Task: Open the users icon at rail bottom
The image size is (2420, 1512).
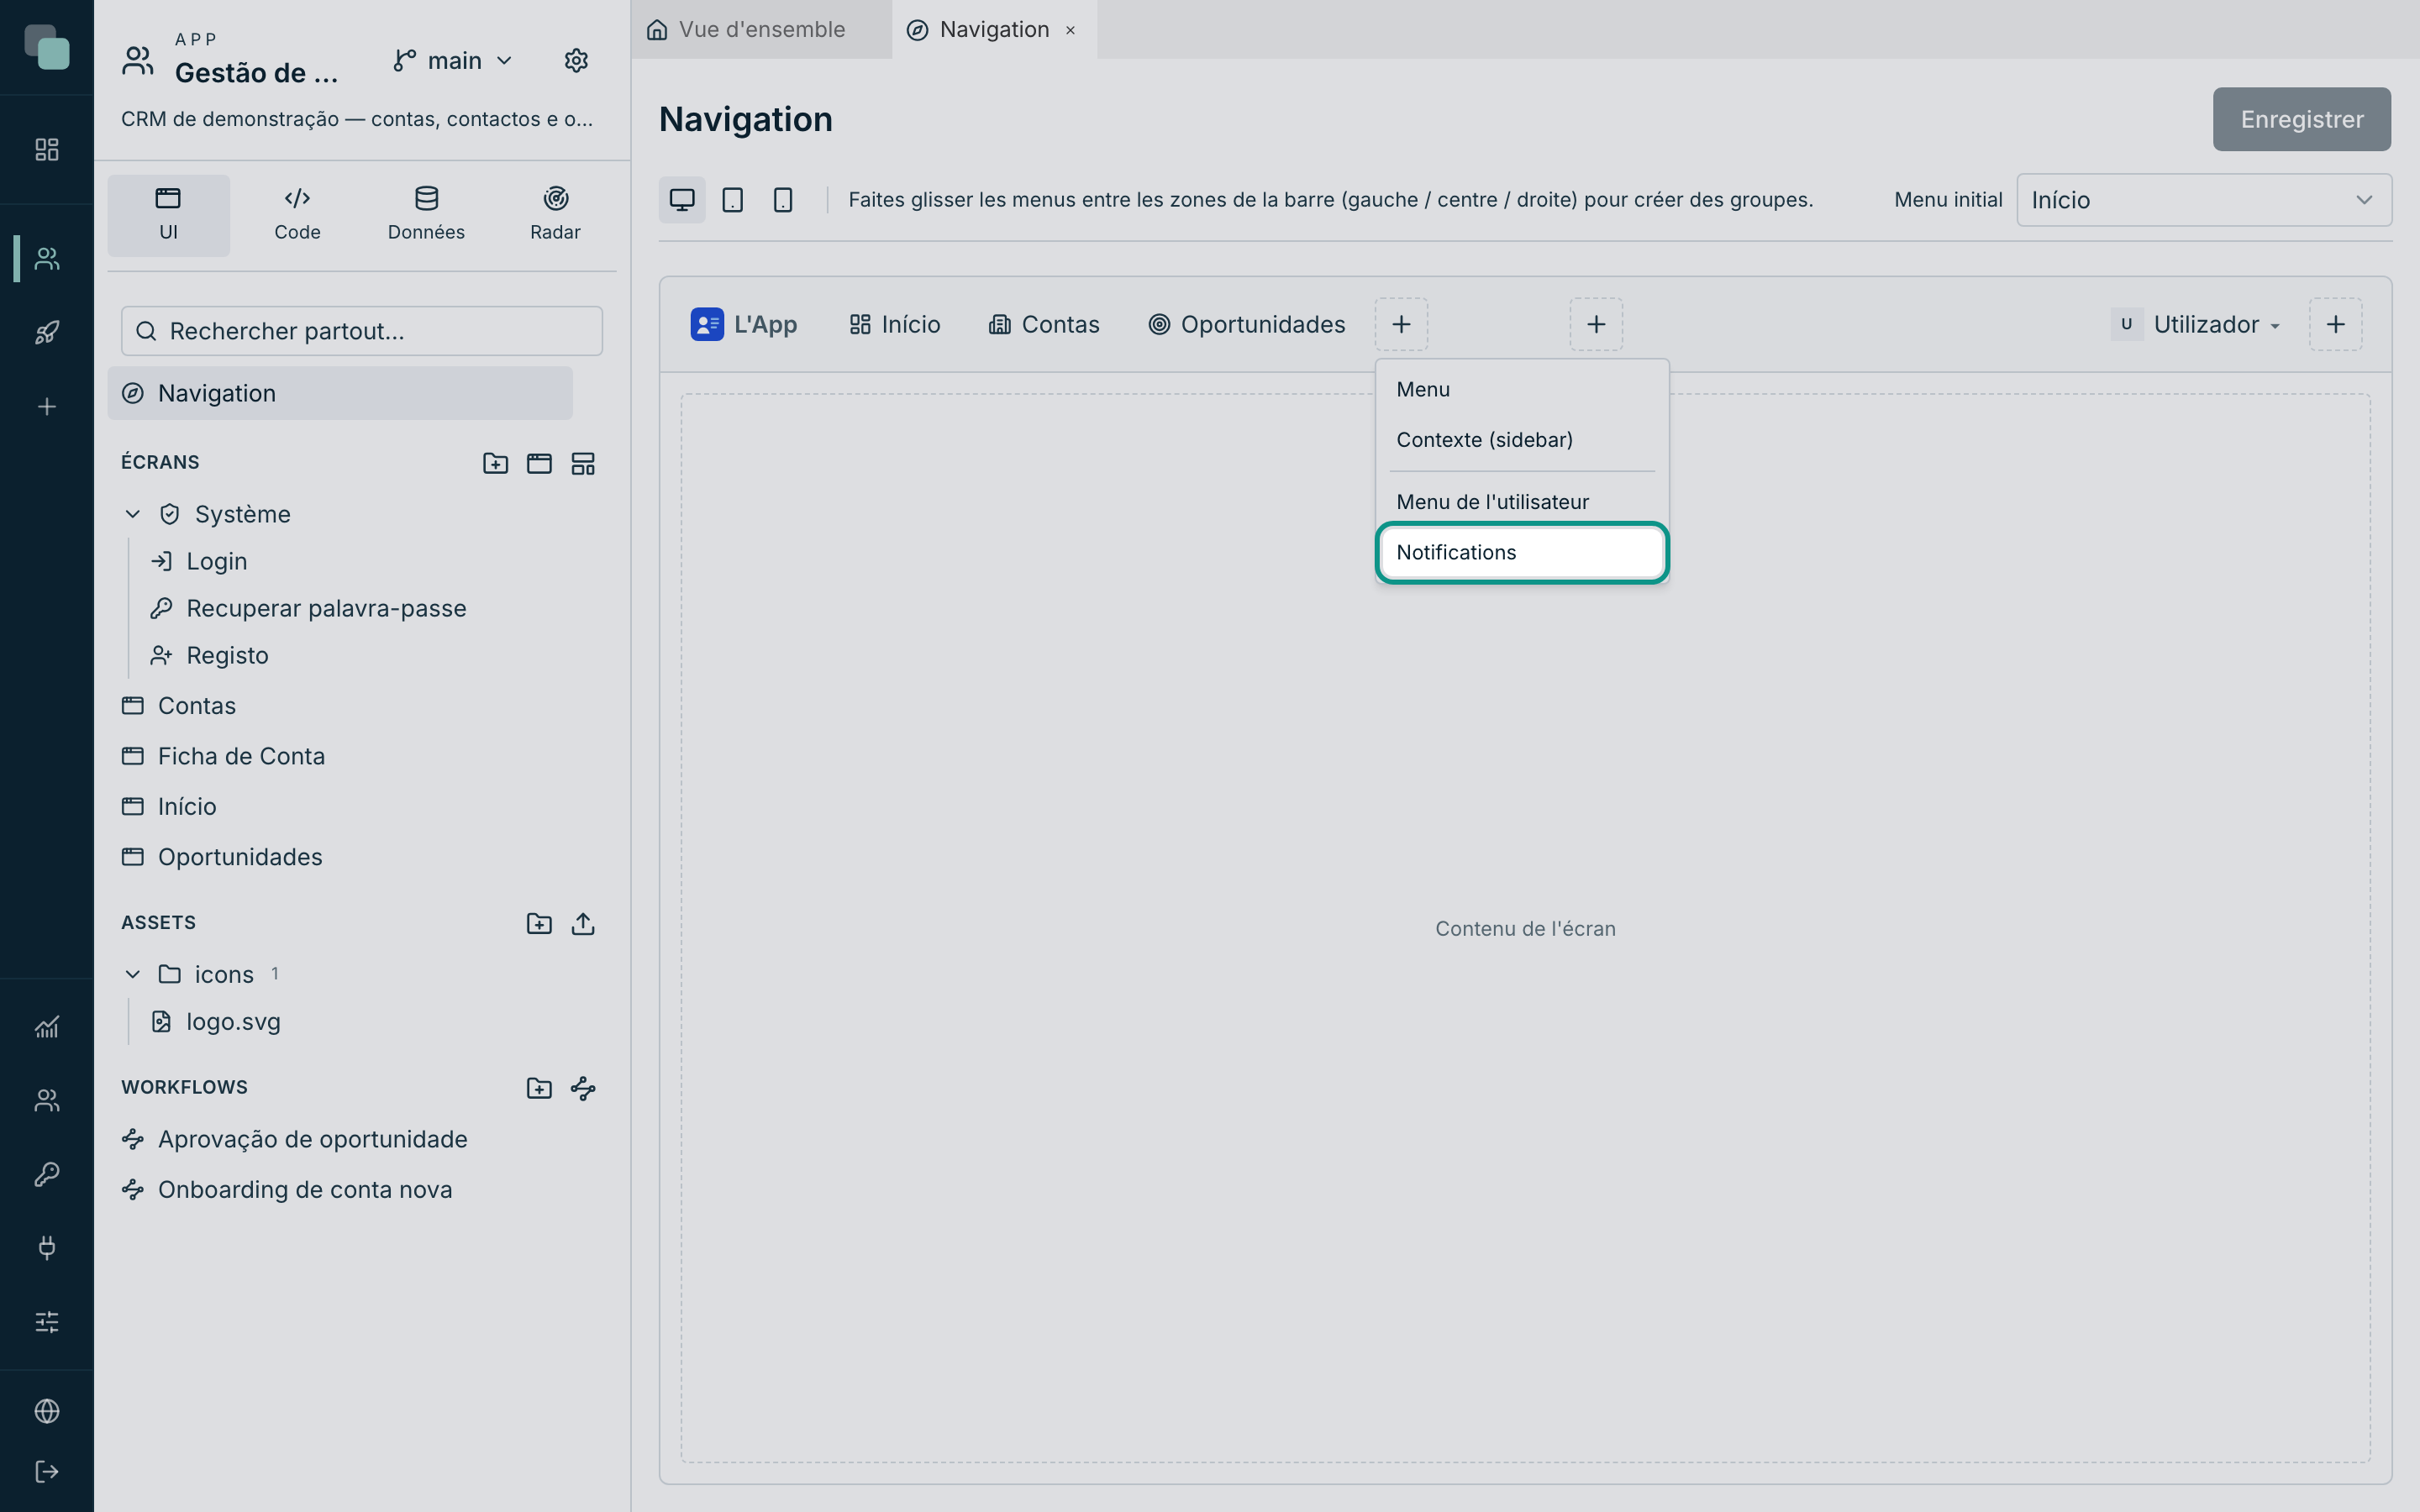Action: pyautogui.click(x=47, y=1100)
